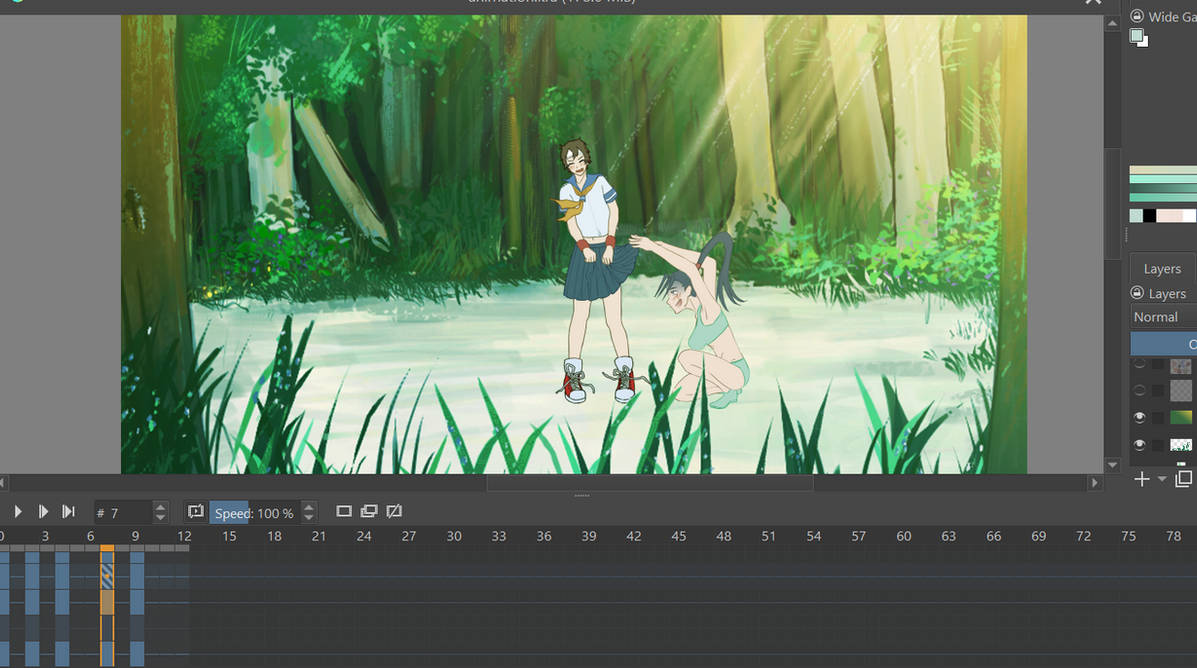
Task: Toggle the checkbox beside green gradient layer
Action: click(1158, 418)
